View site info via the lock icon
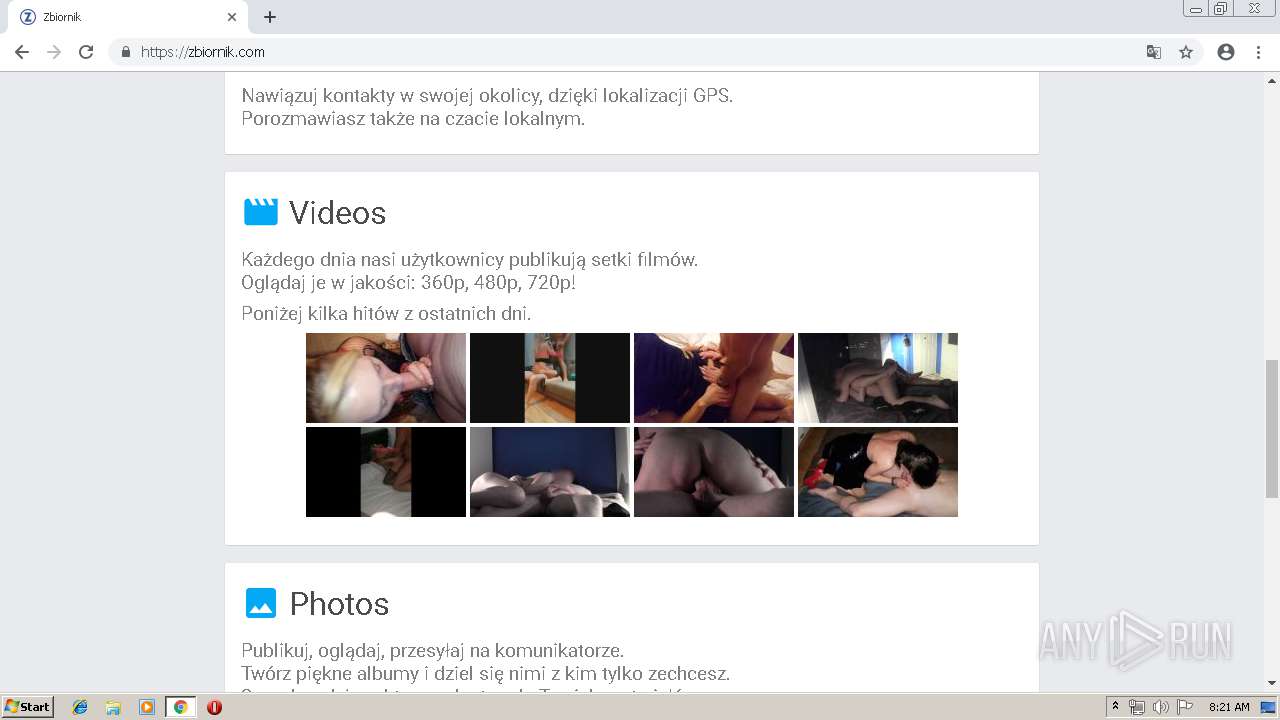This screenshot has height=720, width=1280. pos(126,52)
